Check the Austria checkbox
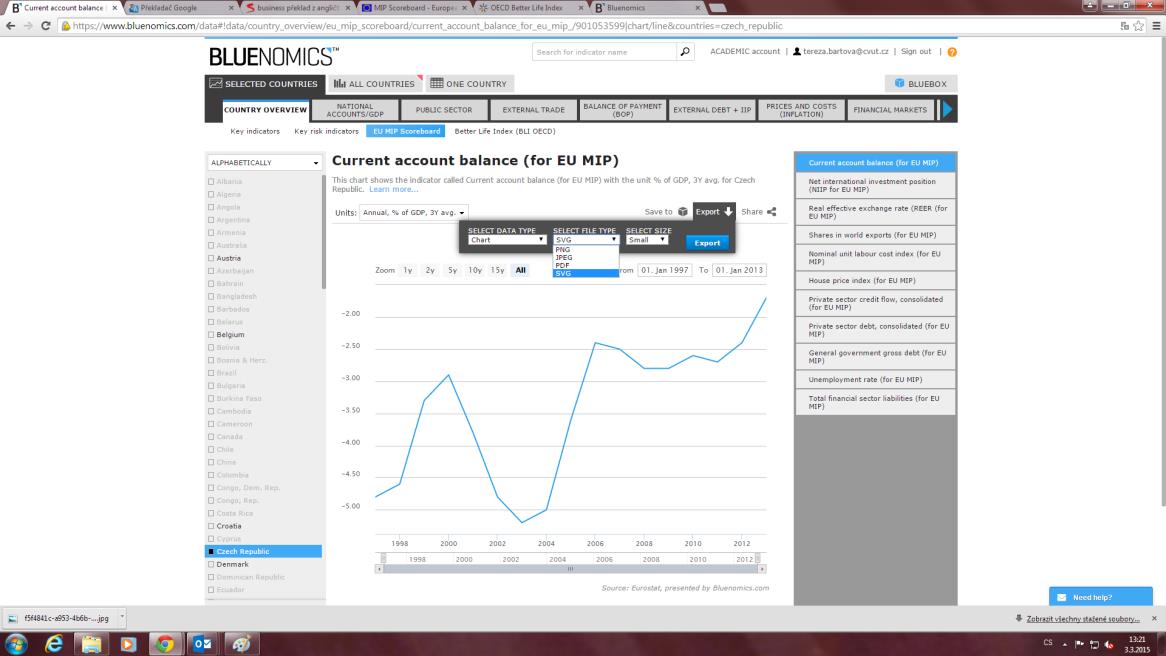This screenshot has width=1166, height=656. tap(211, 258)
